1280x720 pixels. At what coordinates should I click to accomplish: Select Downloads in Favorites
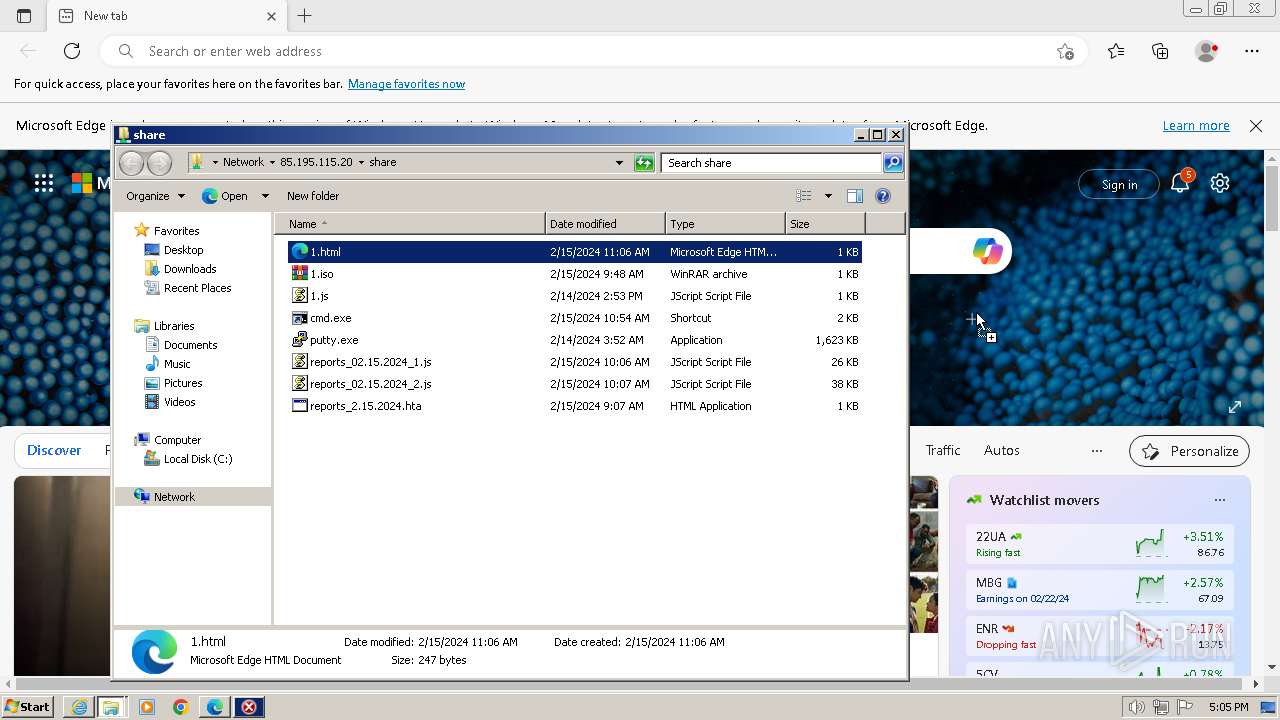tap(190, 269)
